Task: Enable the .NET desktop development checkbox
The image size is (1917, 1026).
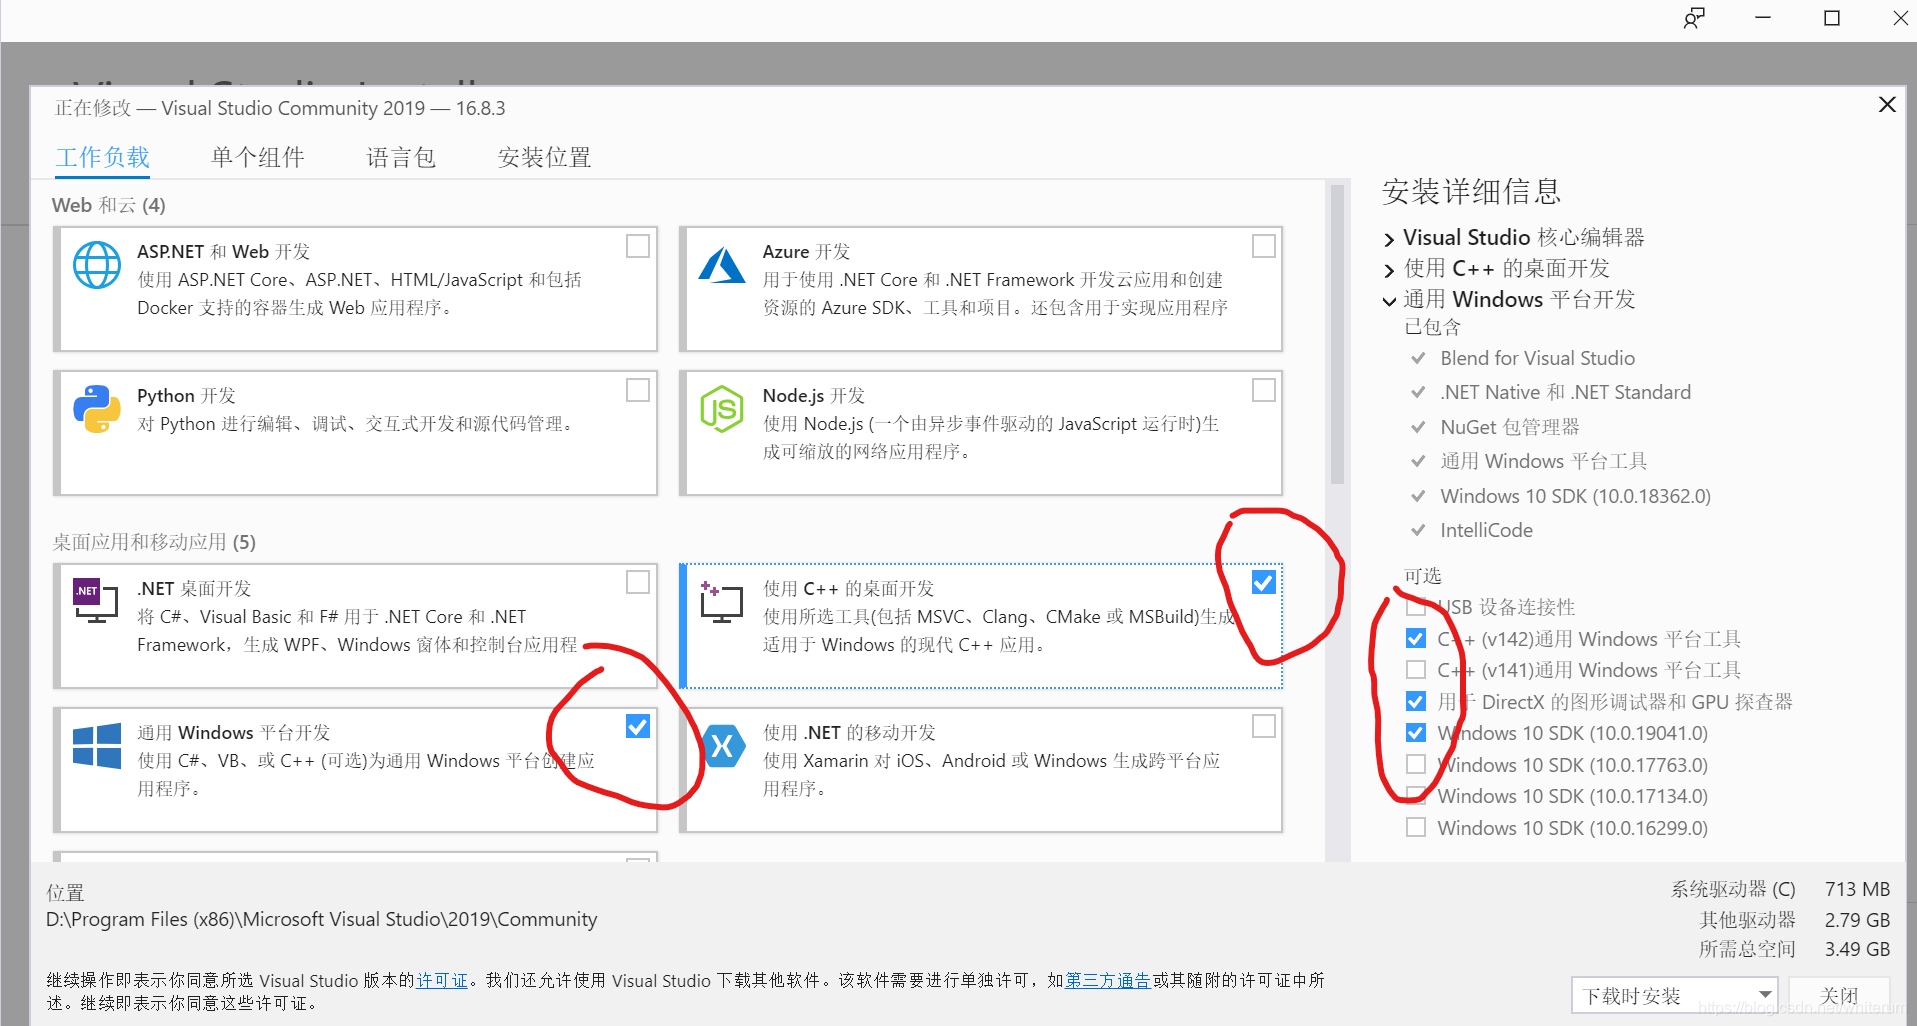Action: [638, 582]
